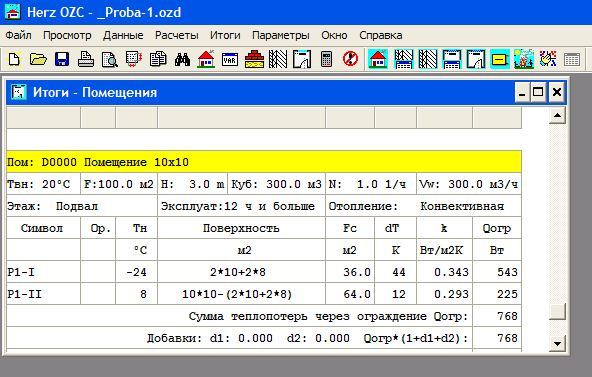Click the P1-I symbol cell
Image resolution: width=592 pixels, height=377 pixels.
(43, 272)
